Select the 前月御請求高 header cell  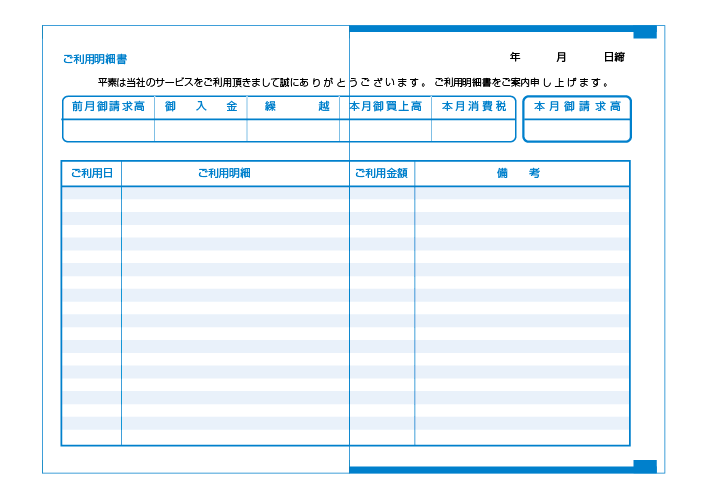(x=108, y=106)
